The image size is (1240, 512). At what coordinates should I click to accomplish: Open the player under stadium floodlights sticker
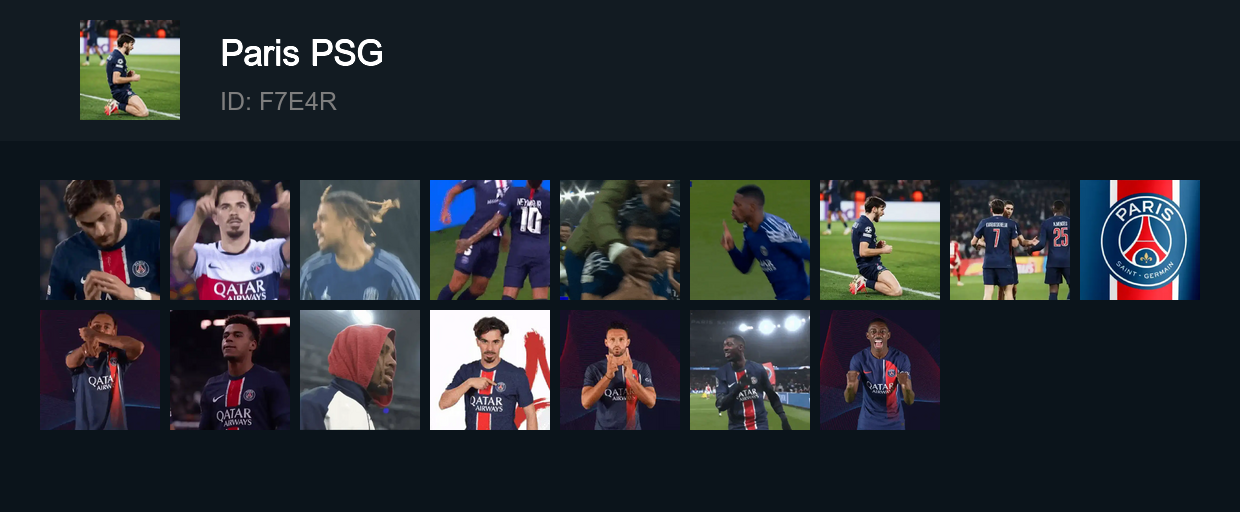(750, 370)
